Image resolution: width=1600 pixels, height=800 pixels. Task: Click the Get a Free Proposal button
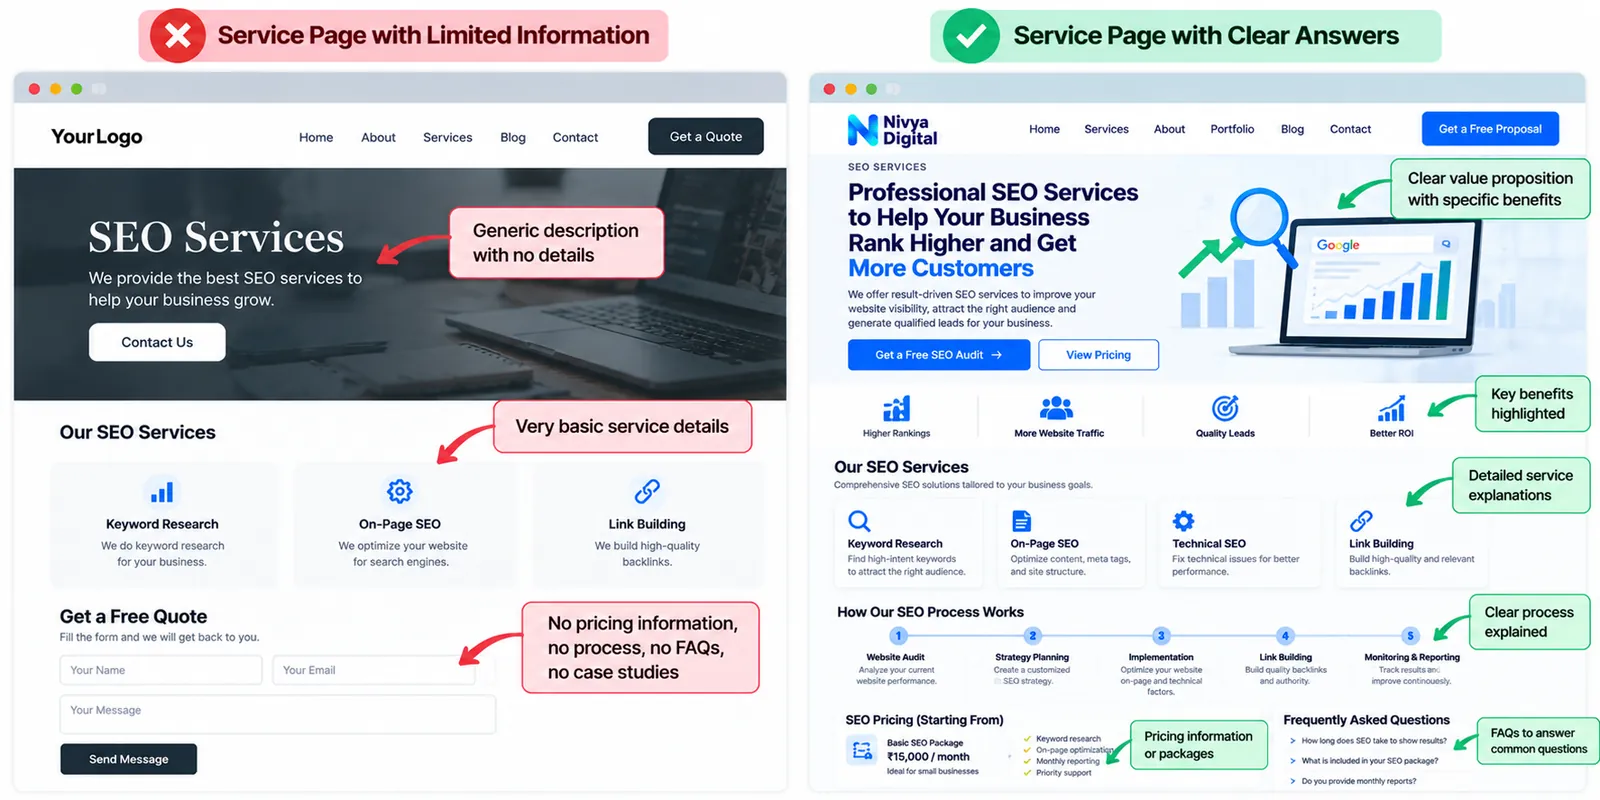tap(1490, 129)
